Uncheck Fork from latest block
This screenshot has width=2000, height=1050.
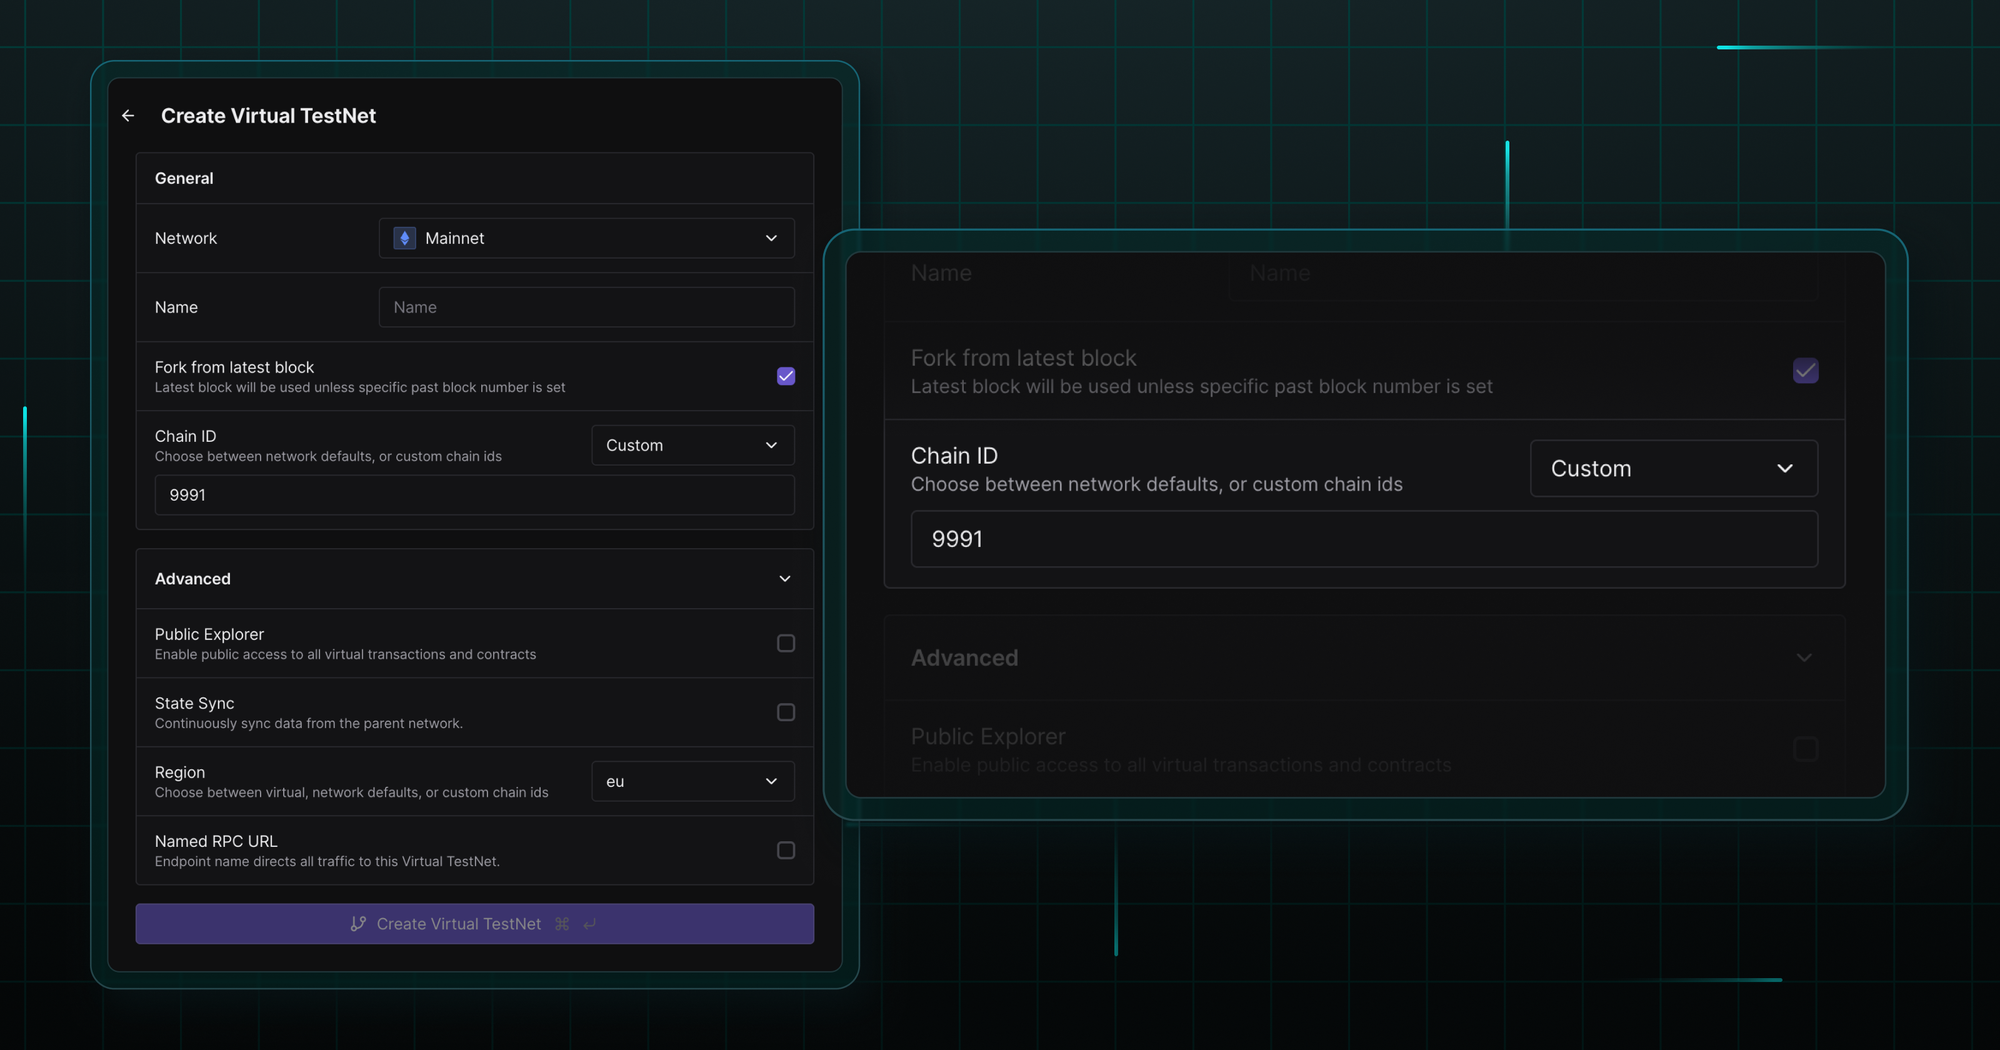(x=785, y=376)
